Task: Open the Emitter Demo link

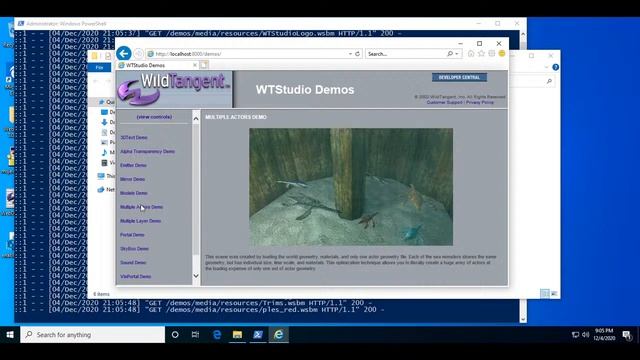Action: pyautogui.click(x=133, y=165)
